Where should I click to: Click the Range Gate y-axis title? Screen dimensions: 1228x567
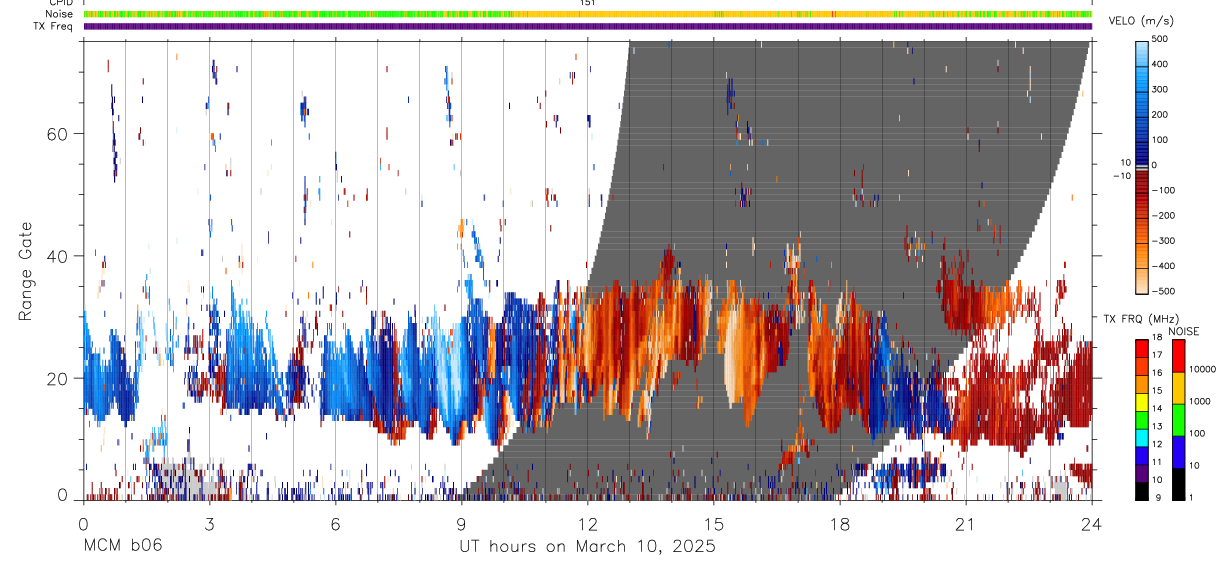26,272
